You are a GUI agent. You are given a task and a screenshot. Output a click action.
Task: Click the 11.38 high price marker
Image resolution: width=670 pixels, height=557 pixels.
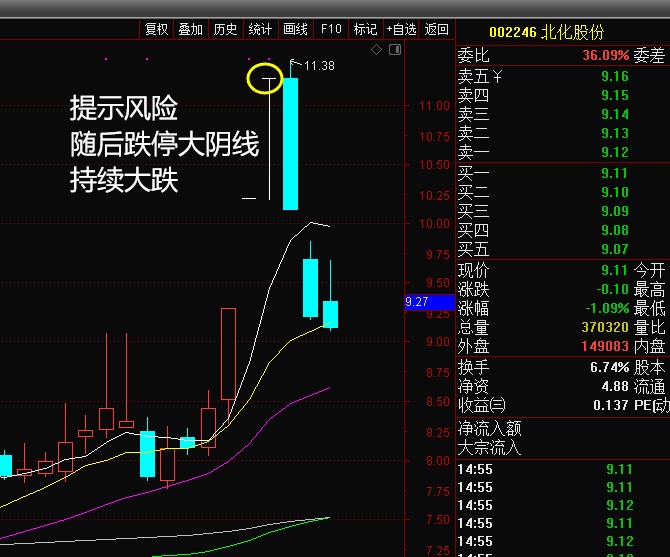coord(319,66)
